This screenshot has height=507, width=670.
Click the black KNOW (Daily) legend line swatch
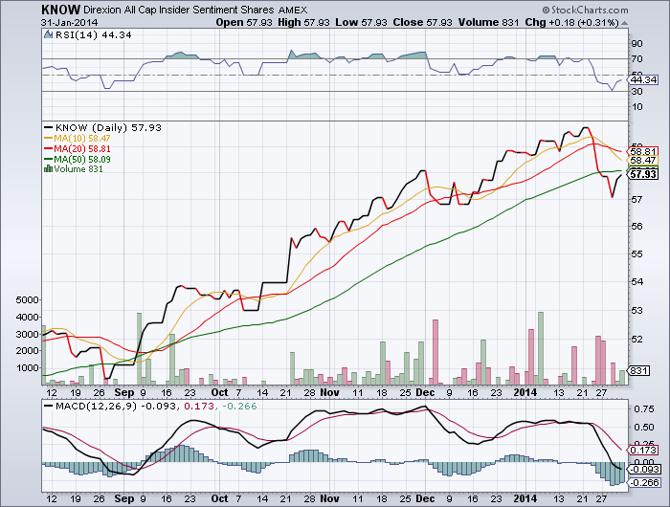48,128
